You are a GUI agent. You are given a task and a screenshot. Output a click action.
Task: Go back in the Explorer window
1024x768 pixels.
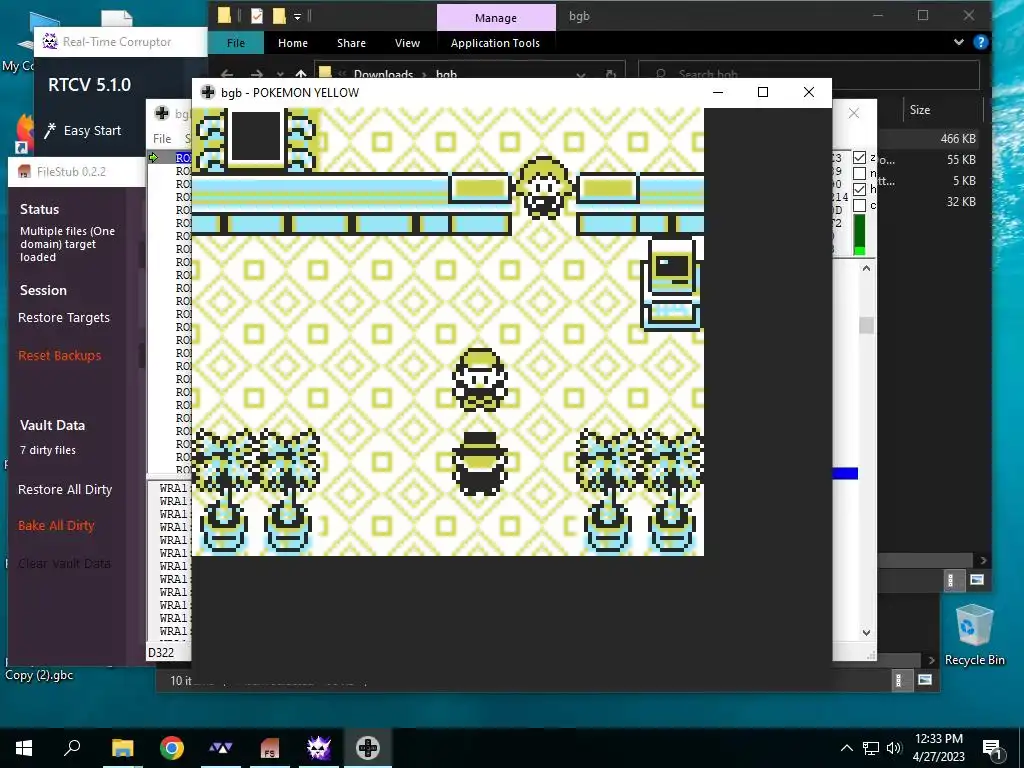coord(227,74)
